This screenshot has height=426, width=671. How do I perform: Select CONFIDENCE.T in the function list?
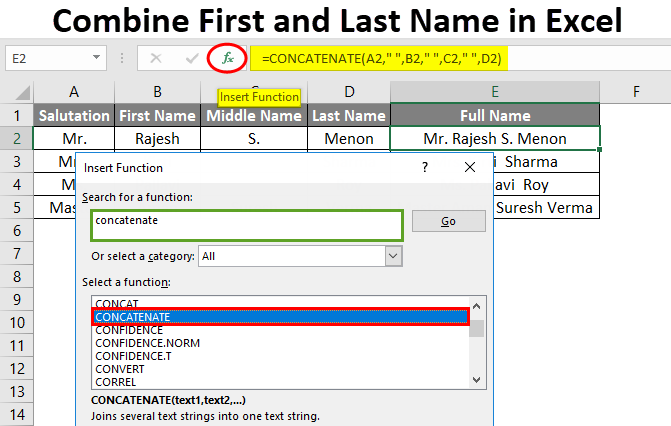click(280, 356)
